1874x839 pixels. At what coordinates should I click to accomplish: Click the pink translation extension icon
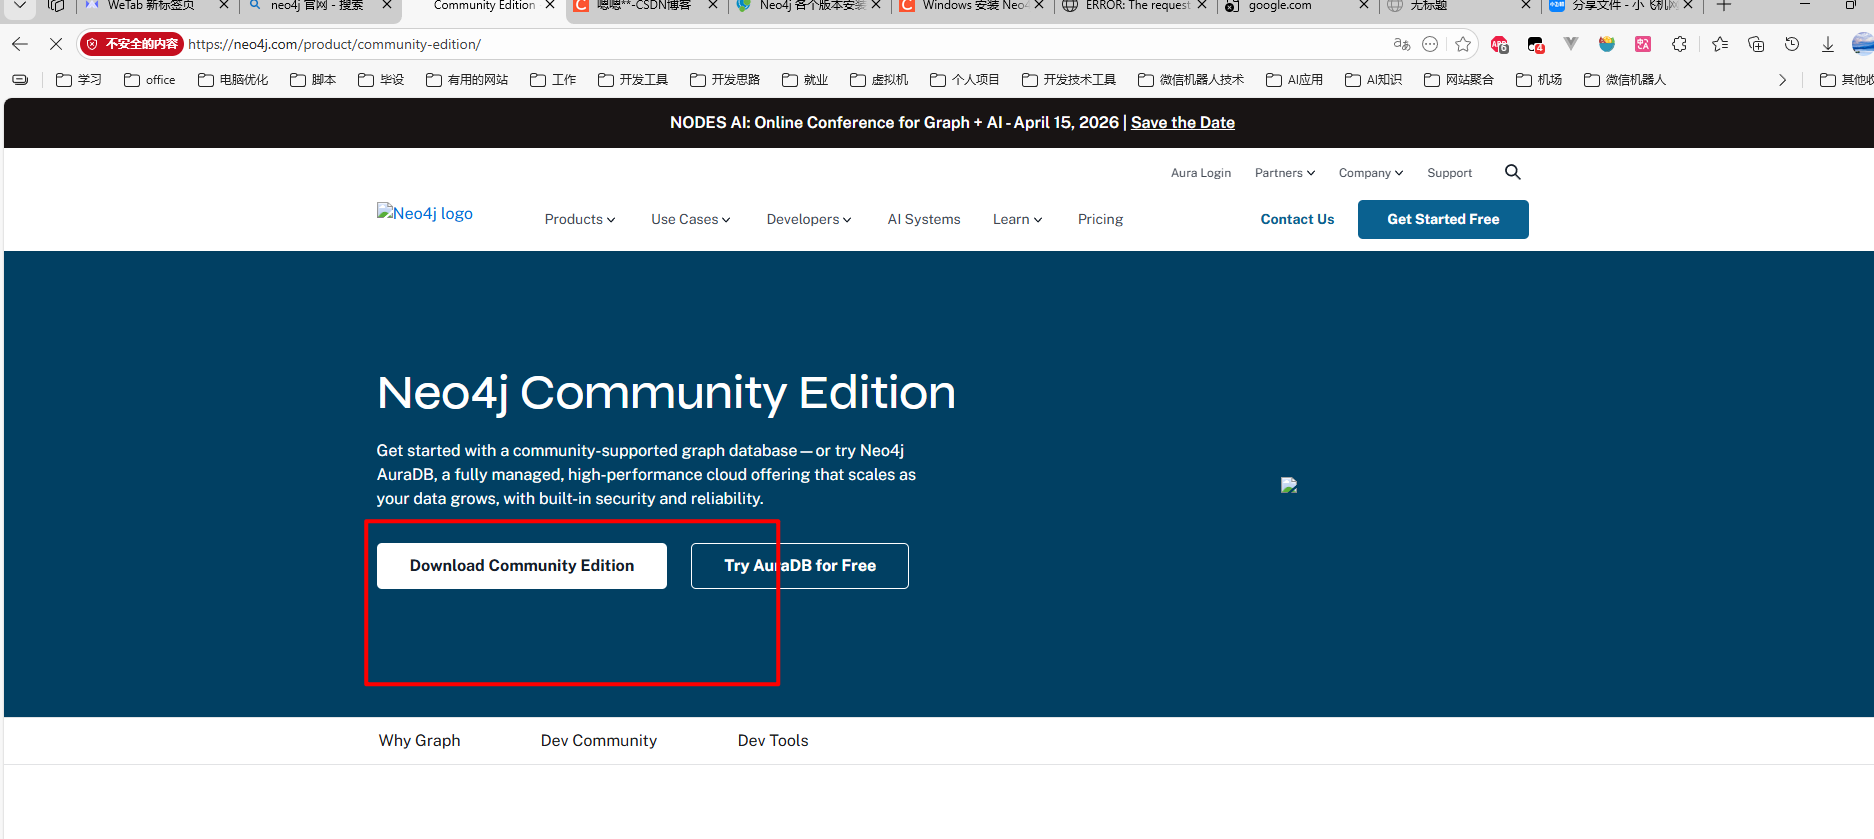(x=1643, y=44)
